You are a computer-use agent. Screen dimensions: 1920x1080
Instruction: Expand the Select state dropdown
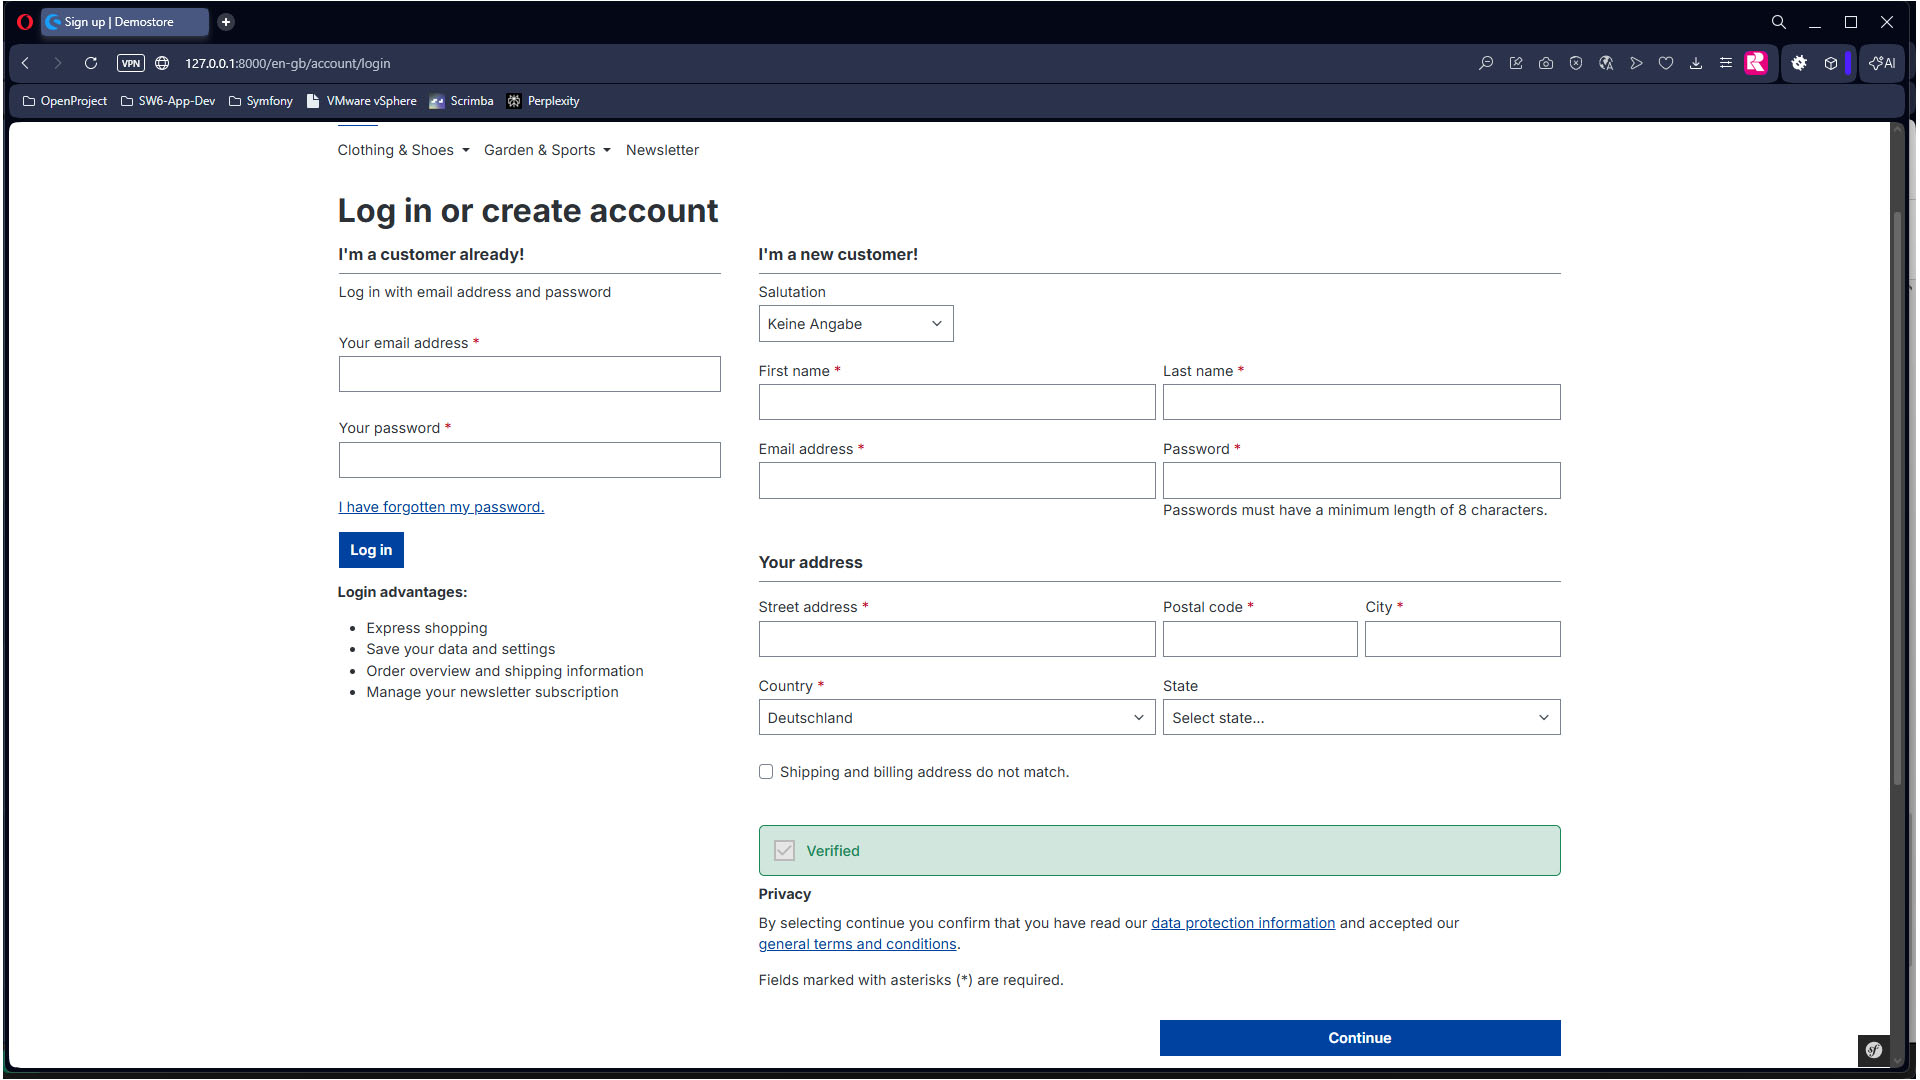tap(1360, 718)
